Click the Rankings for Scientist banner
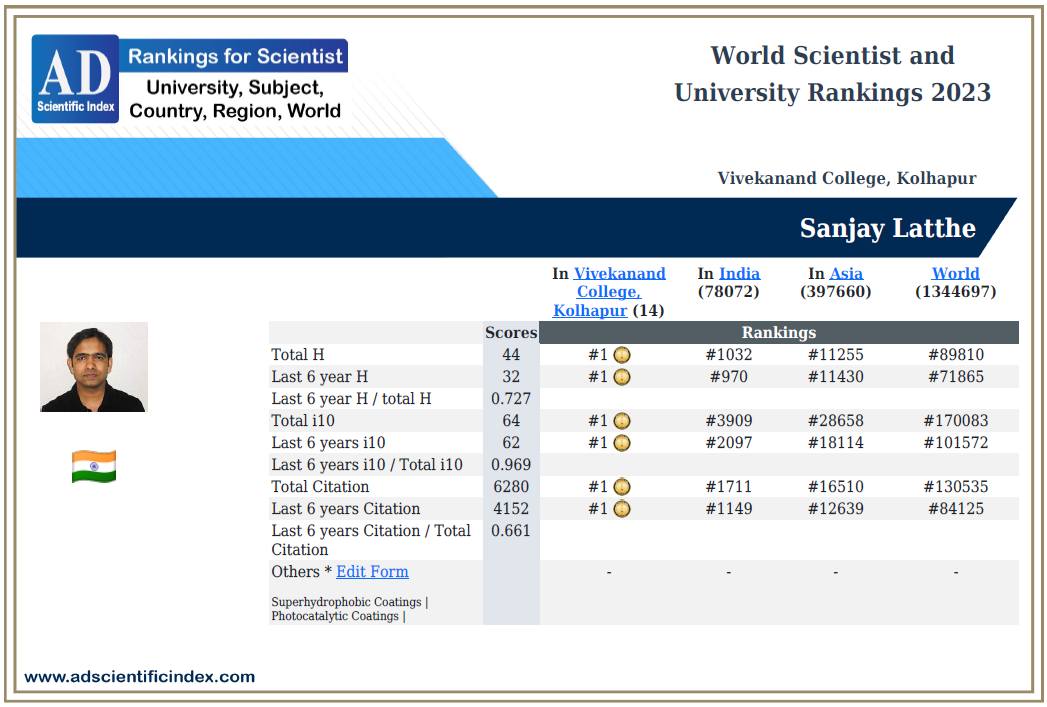This screenshot has height=707, width=1047. coord(234,56)
